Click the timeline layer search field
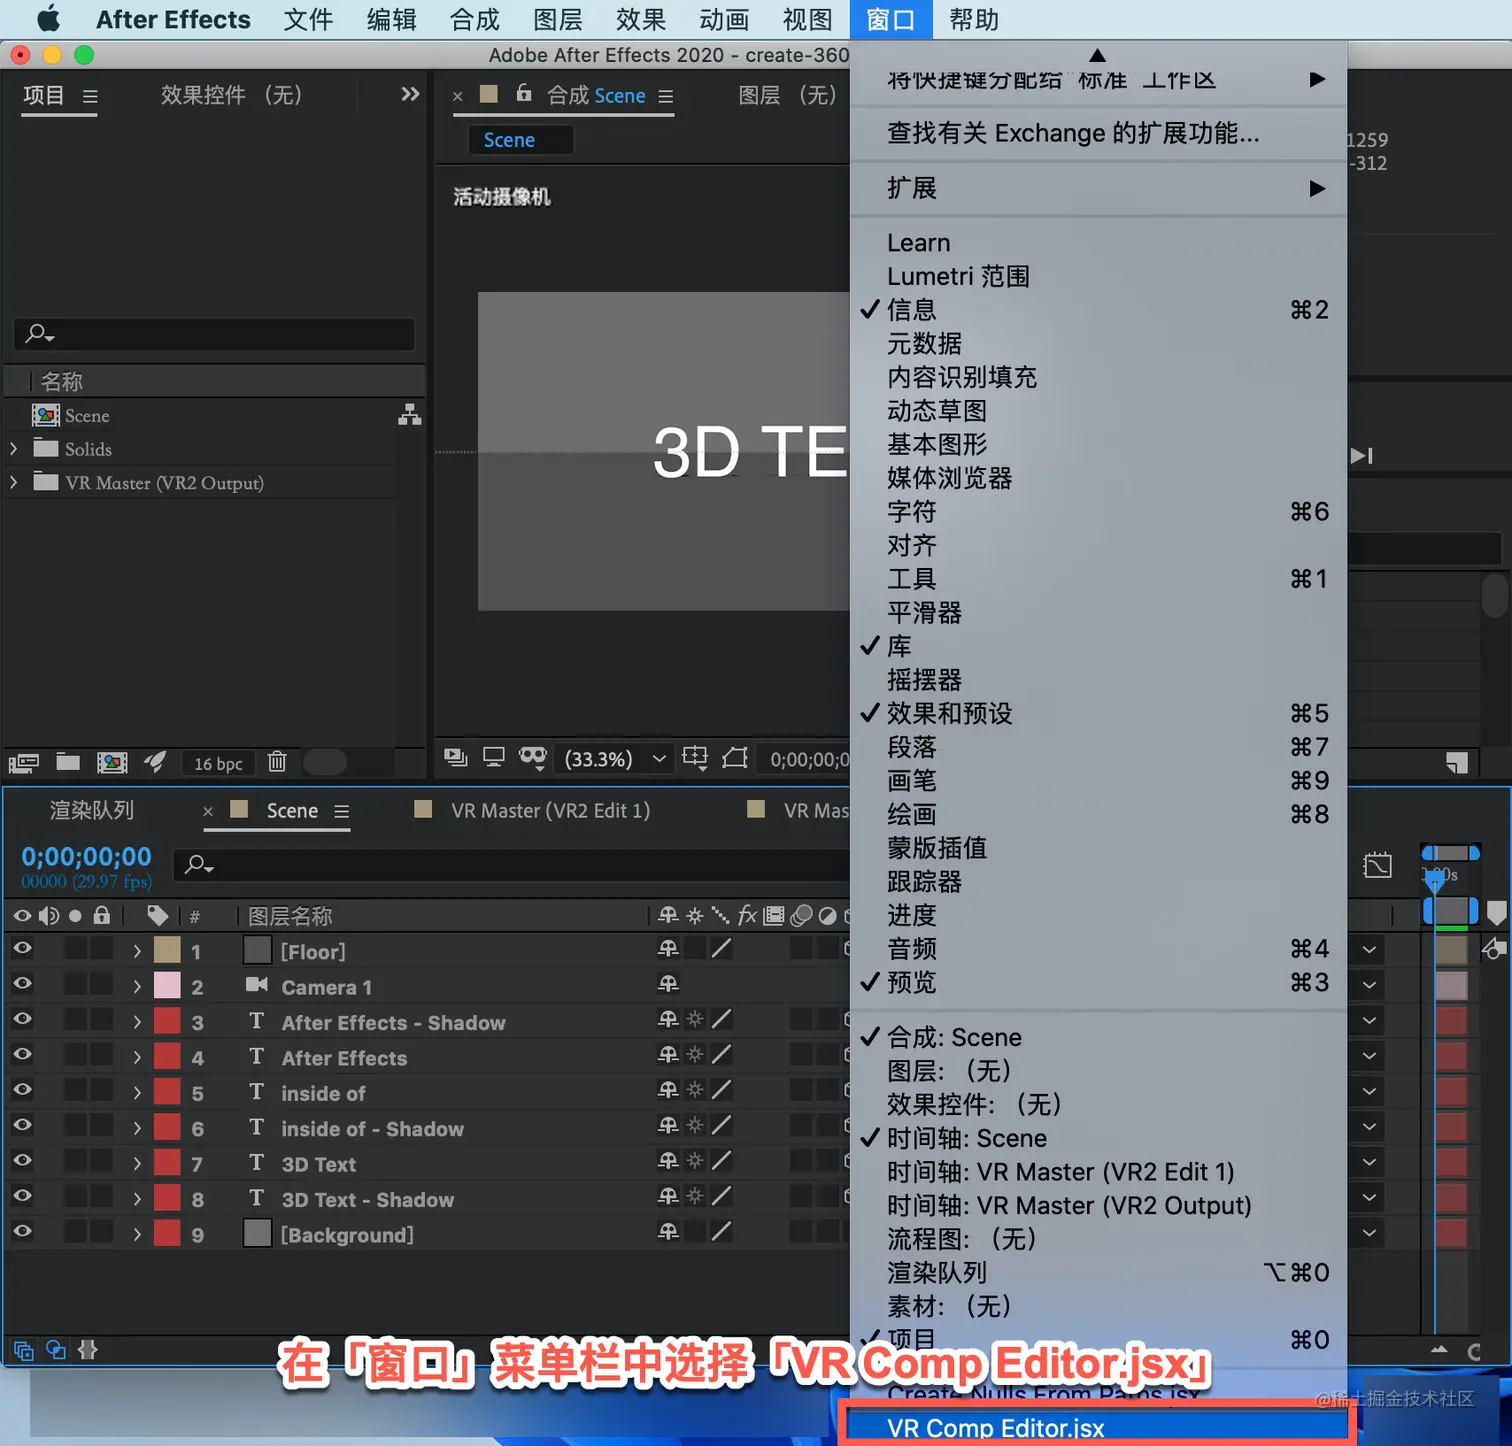This screenshot has width=1512, height=1446. (x=511, y=865)
